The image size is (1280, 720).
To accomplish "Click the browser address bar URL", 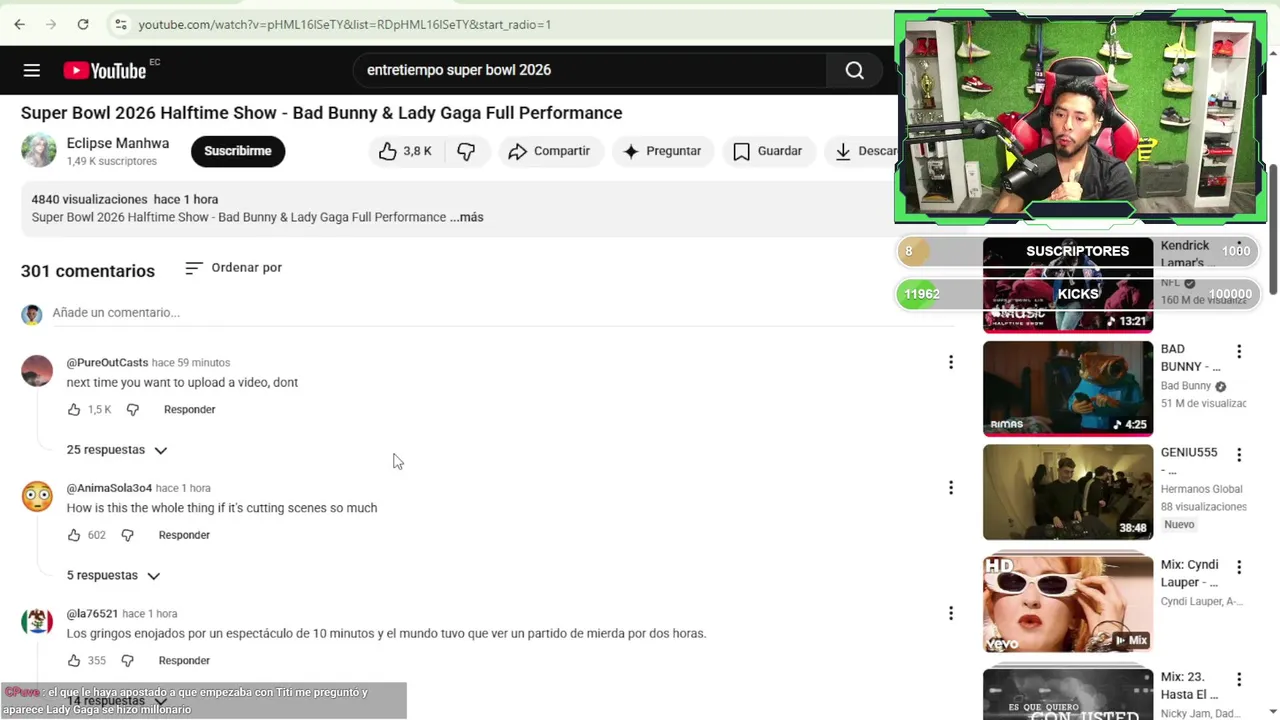I will pyautogui.click(x=345, y=24).
